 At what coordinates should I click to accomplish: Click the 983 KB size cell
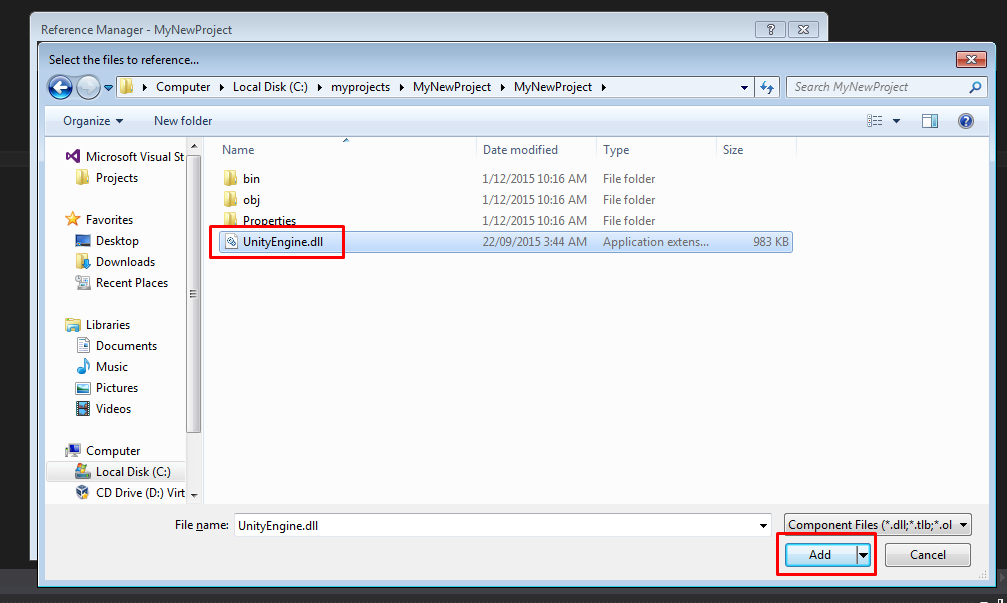tap(771, 242)
